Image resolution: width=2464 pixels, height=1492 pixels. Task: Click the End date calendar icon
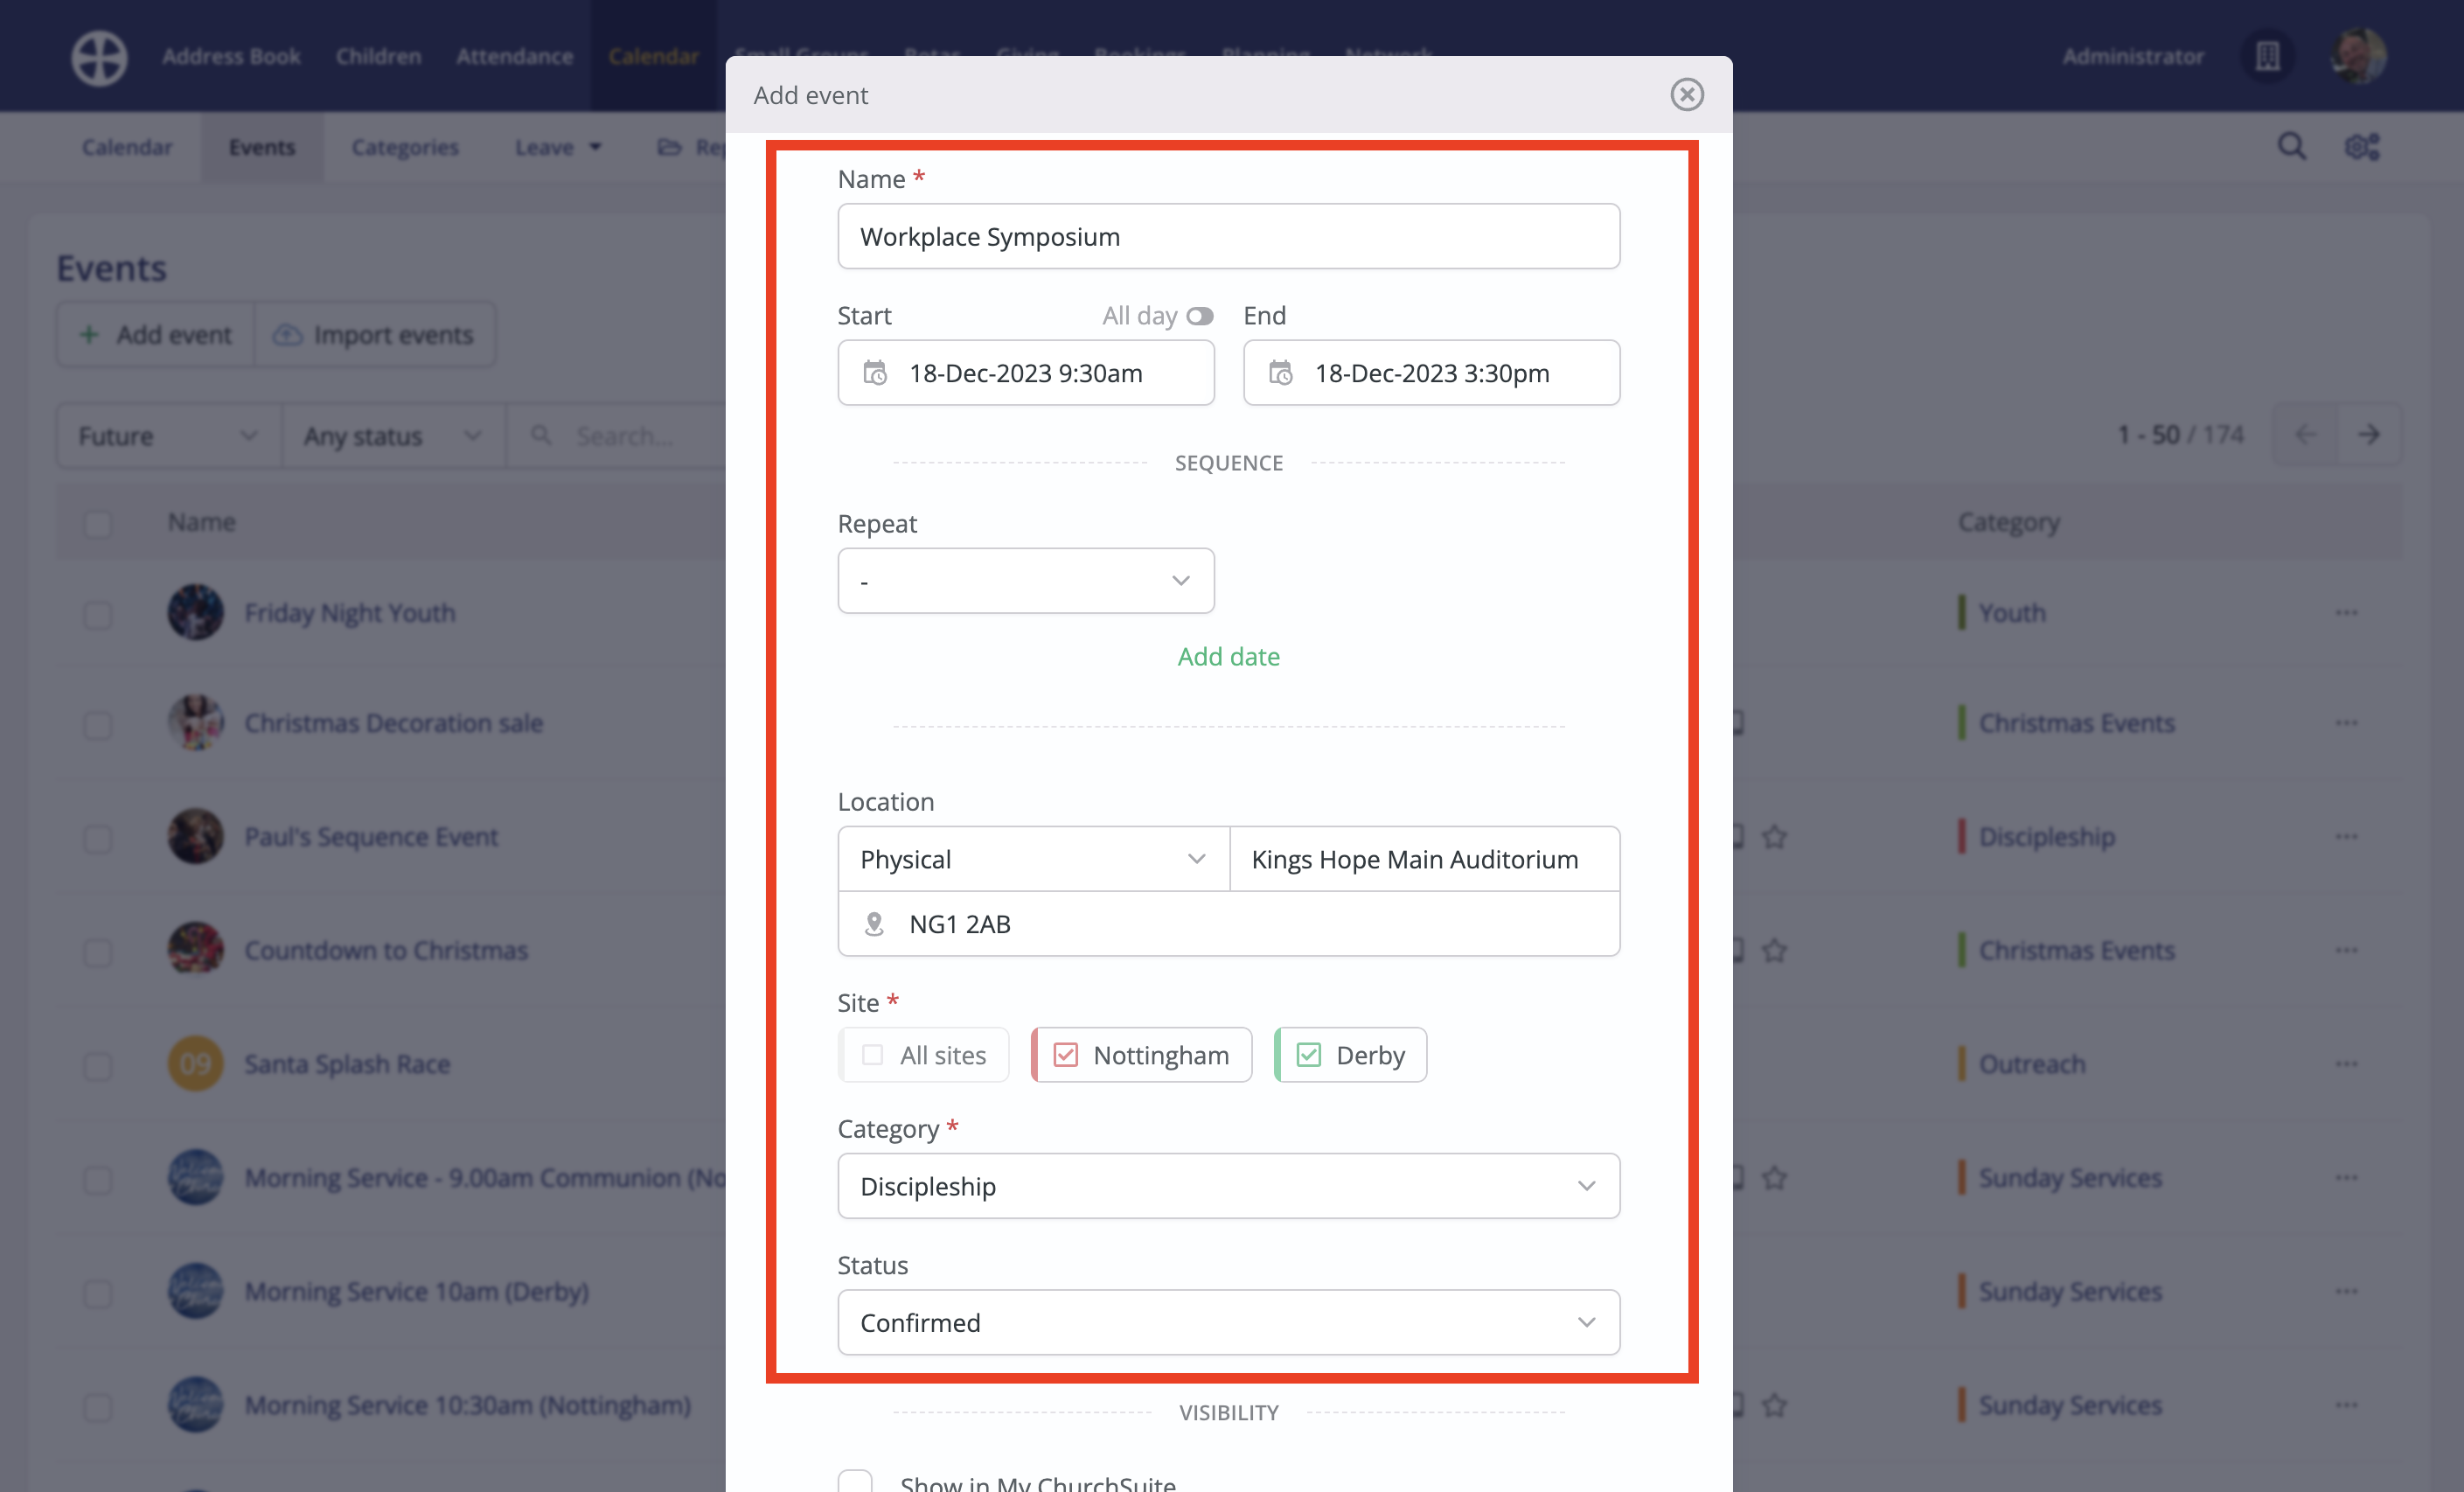[x=1281, y=373]
